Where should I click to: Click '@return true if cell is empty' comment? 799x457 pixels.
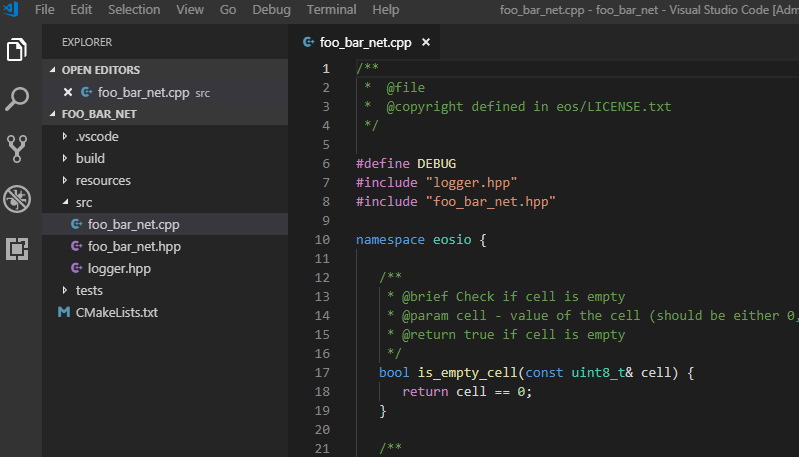(513, 335)
